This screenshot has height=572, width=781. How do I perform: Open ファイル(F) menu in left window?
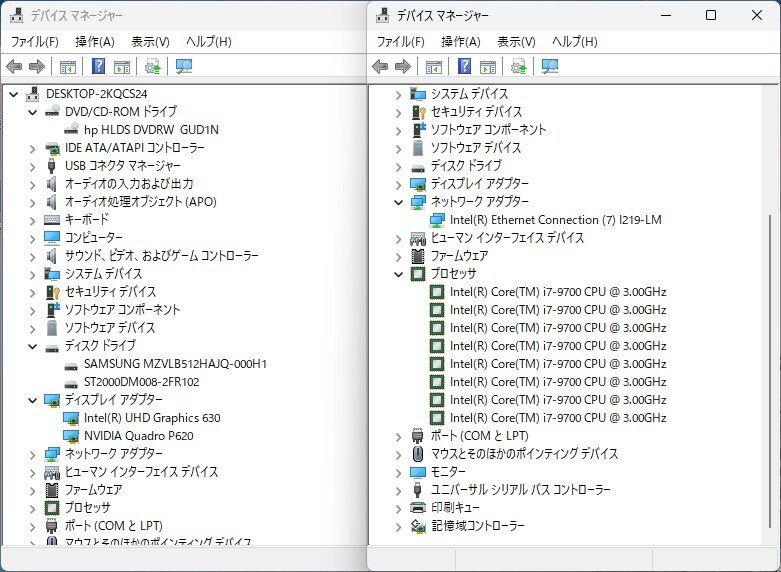[x=34, y=42]
